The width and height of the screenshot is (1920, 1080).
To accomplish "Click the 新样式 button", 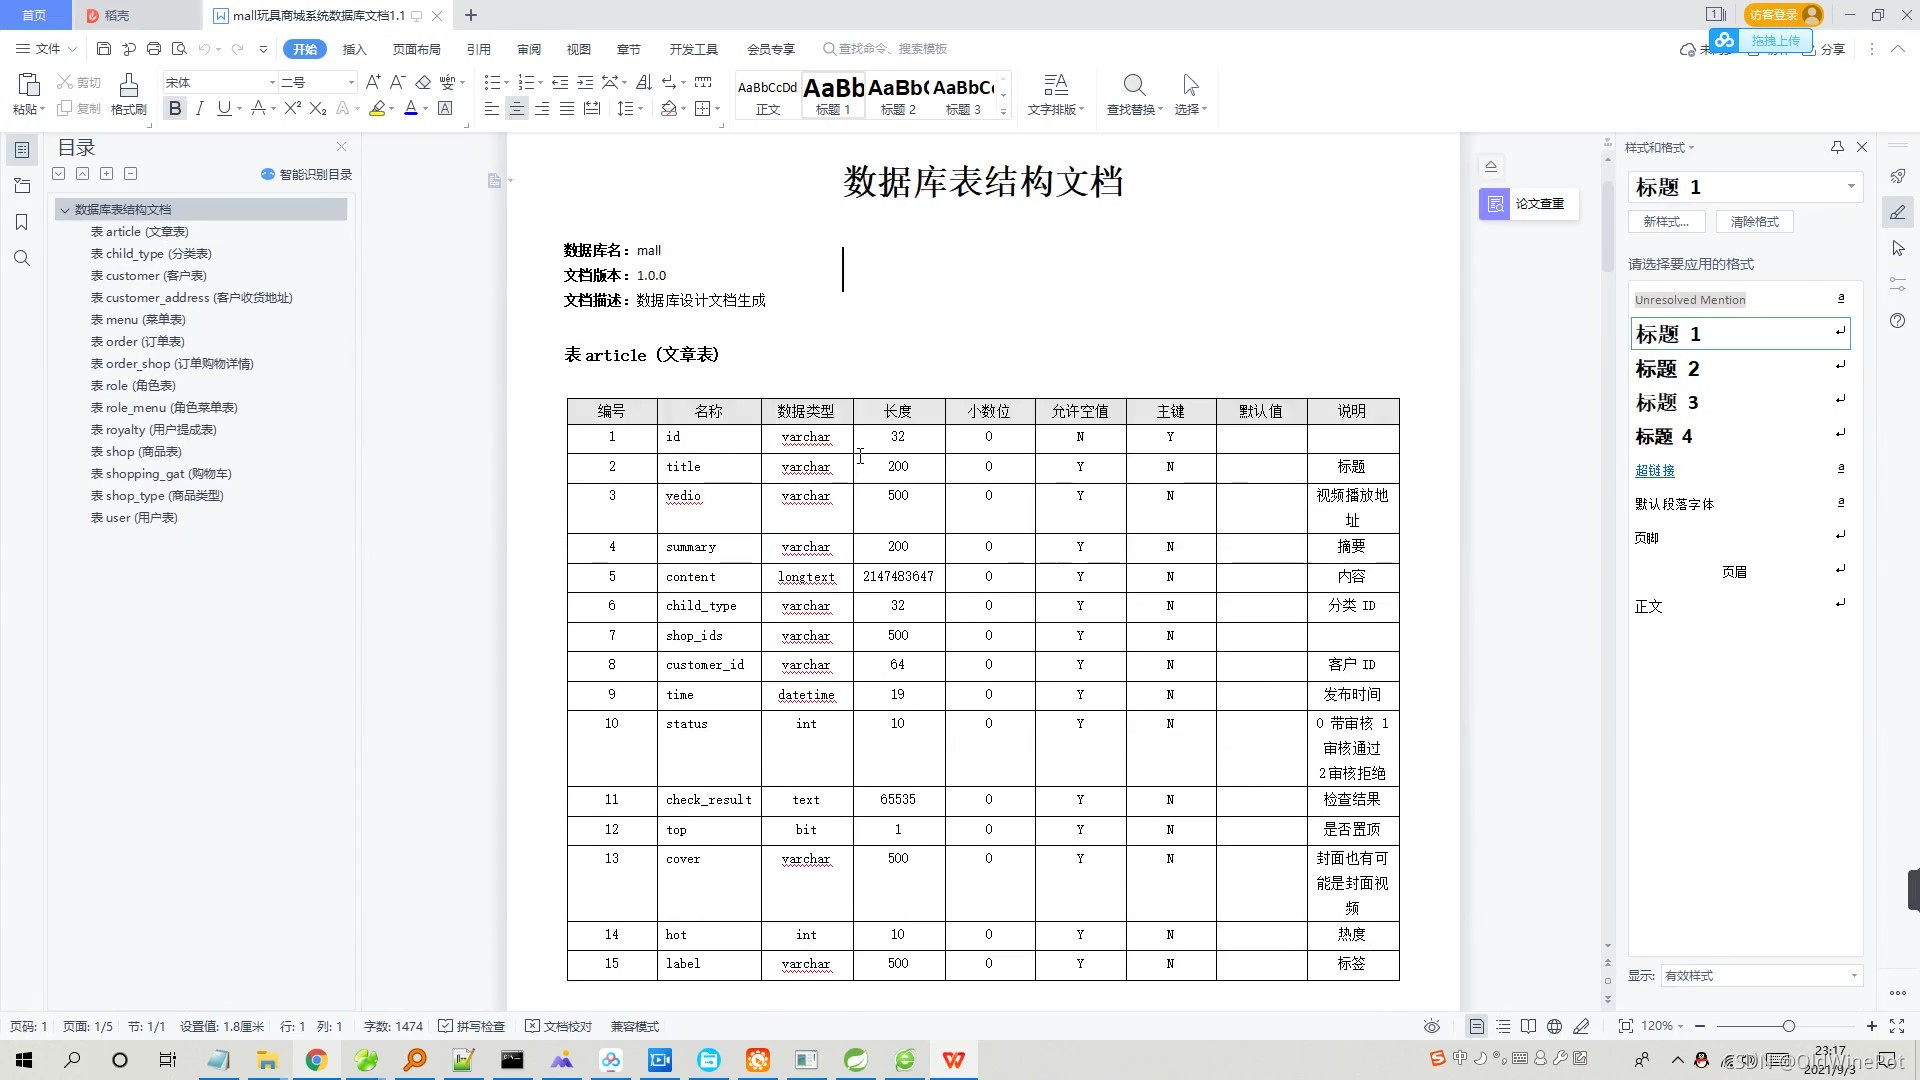I will click(1667, 222).
